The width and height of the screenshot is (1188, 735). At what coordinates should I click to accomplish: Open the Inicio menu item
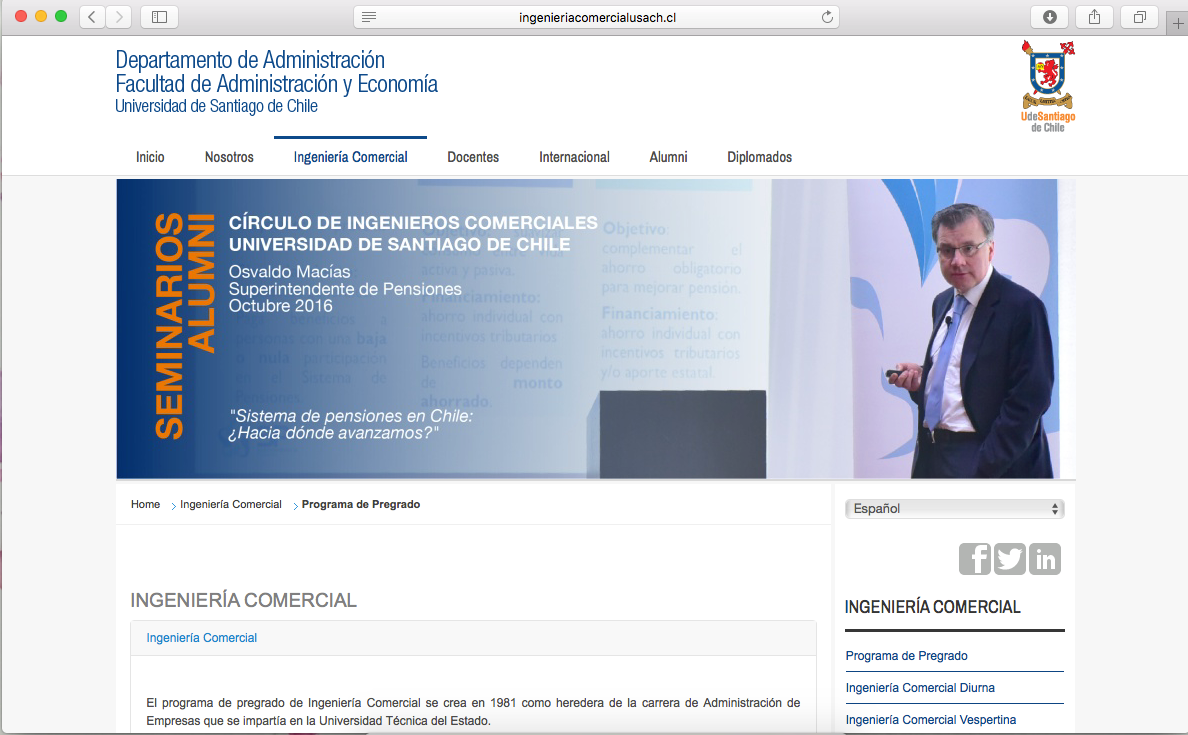pyautogui.click(x=150, y=157)
